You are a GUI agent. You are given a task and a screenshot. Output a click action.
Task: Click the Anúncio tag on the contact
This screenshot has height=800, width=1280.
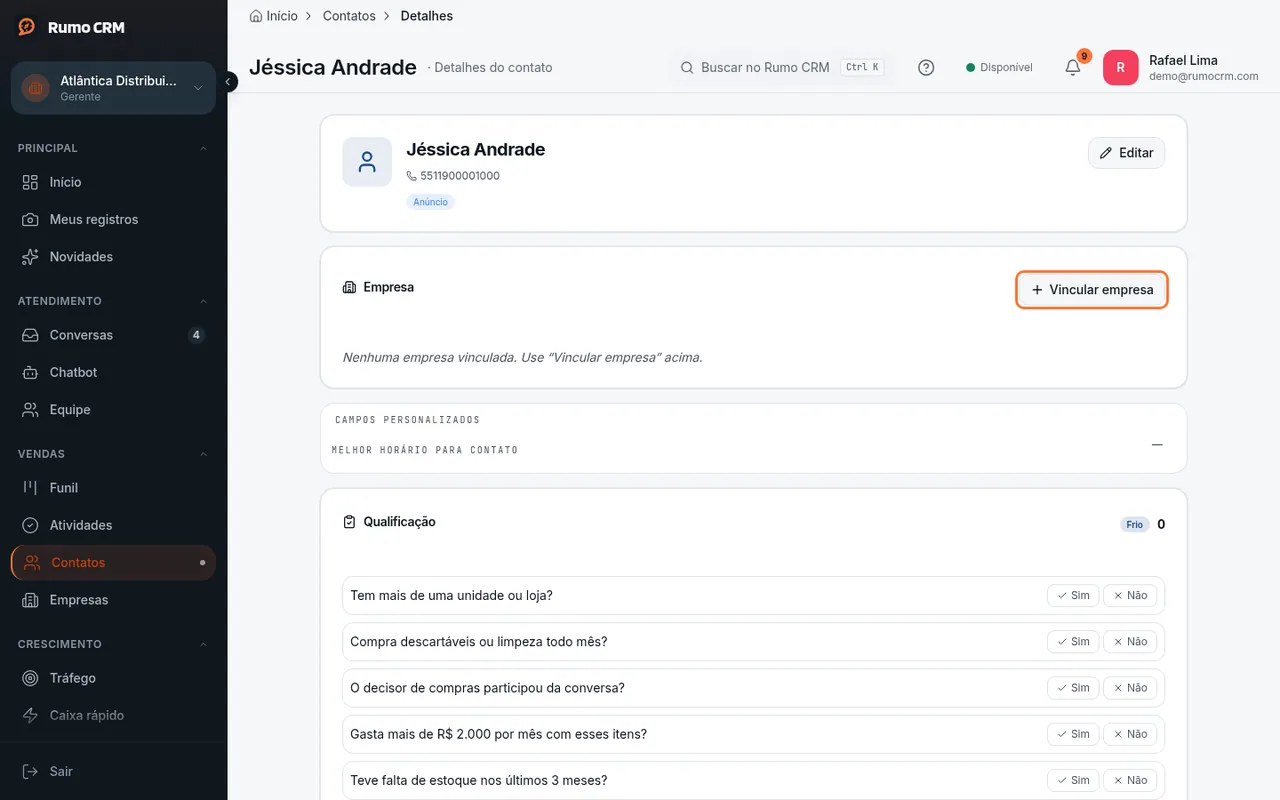(431, 202)
